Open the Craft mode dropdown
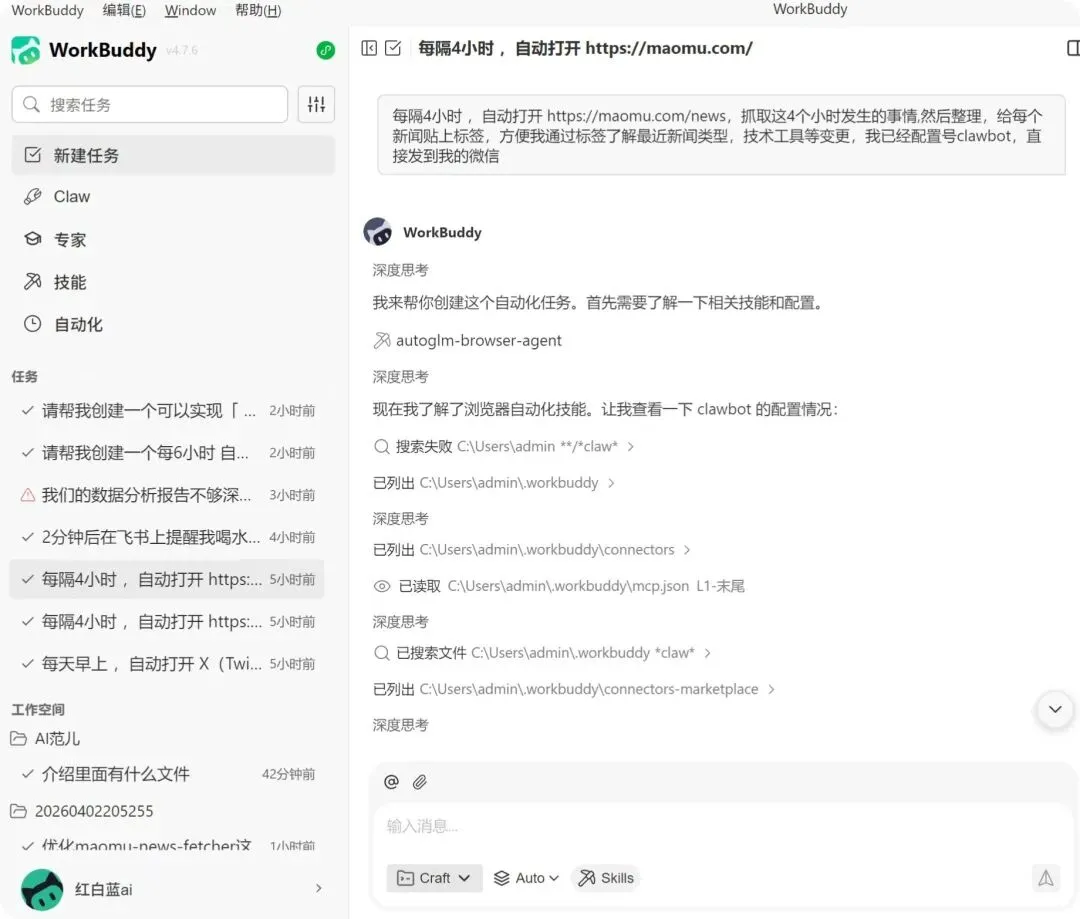 pos(435,878)
